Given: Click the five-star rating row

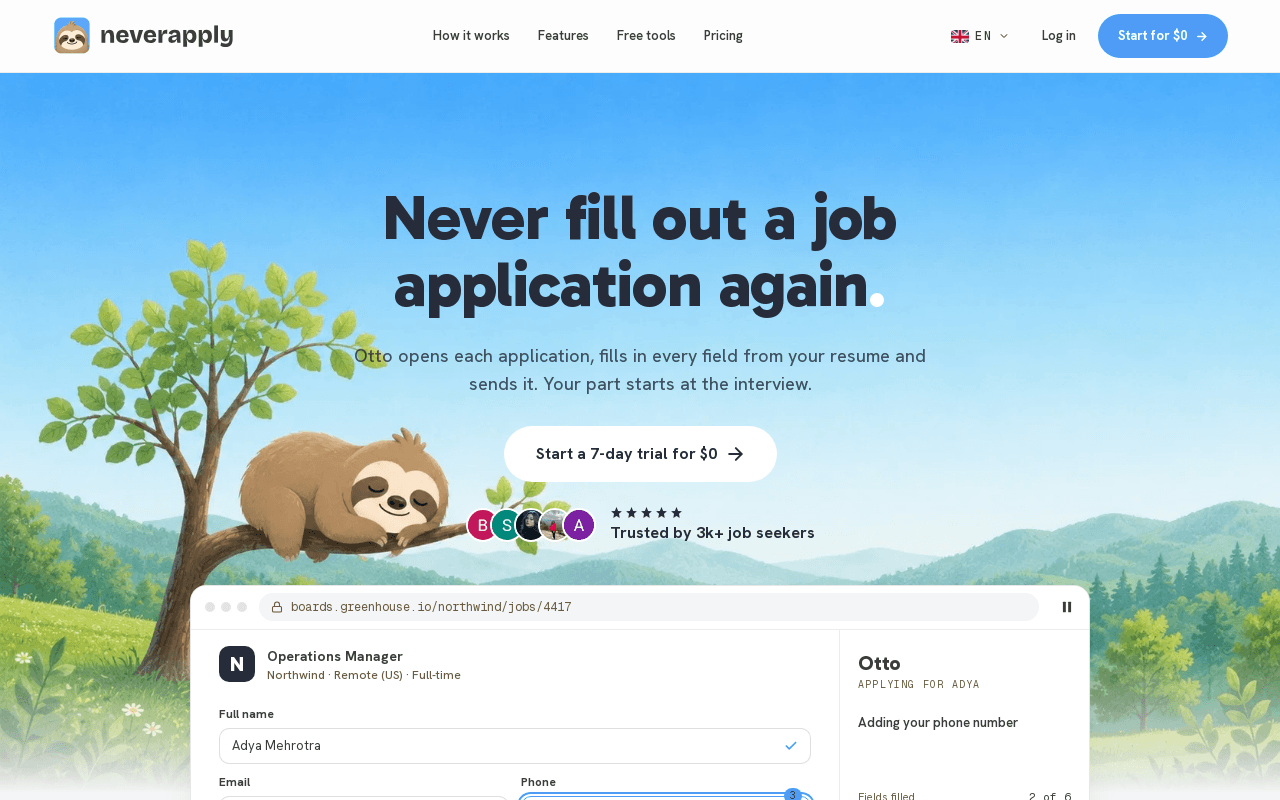Looking at the screenshot, I should [647, 513].
